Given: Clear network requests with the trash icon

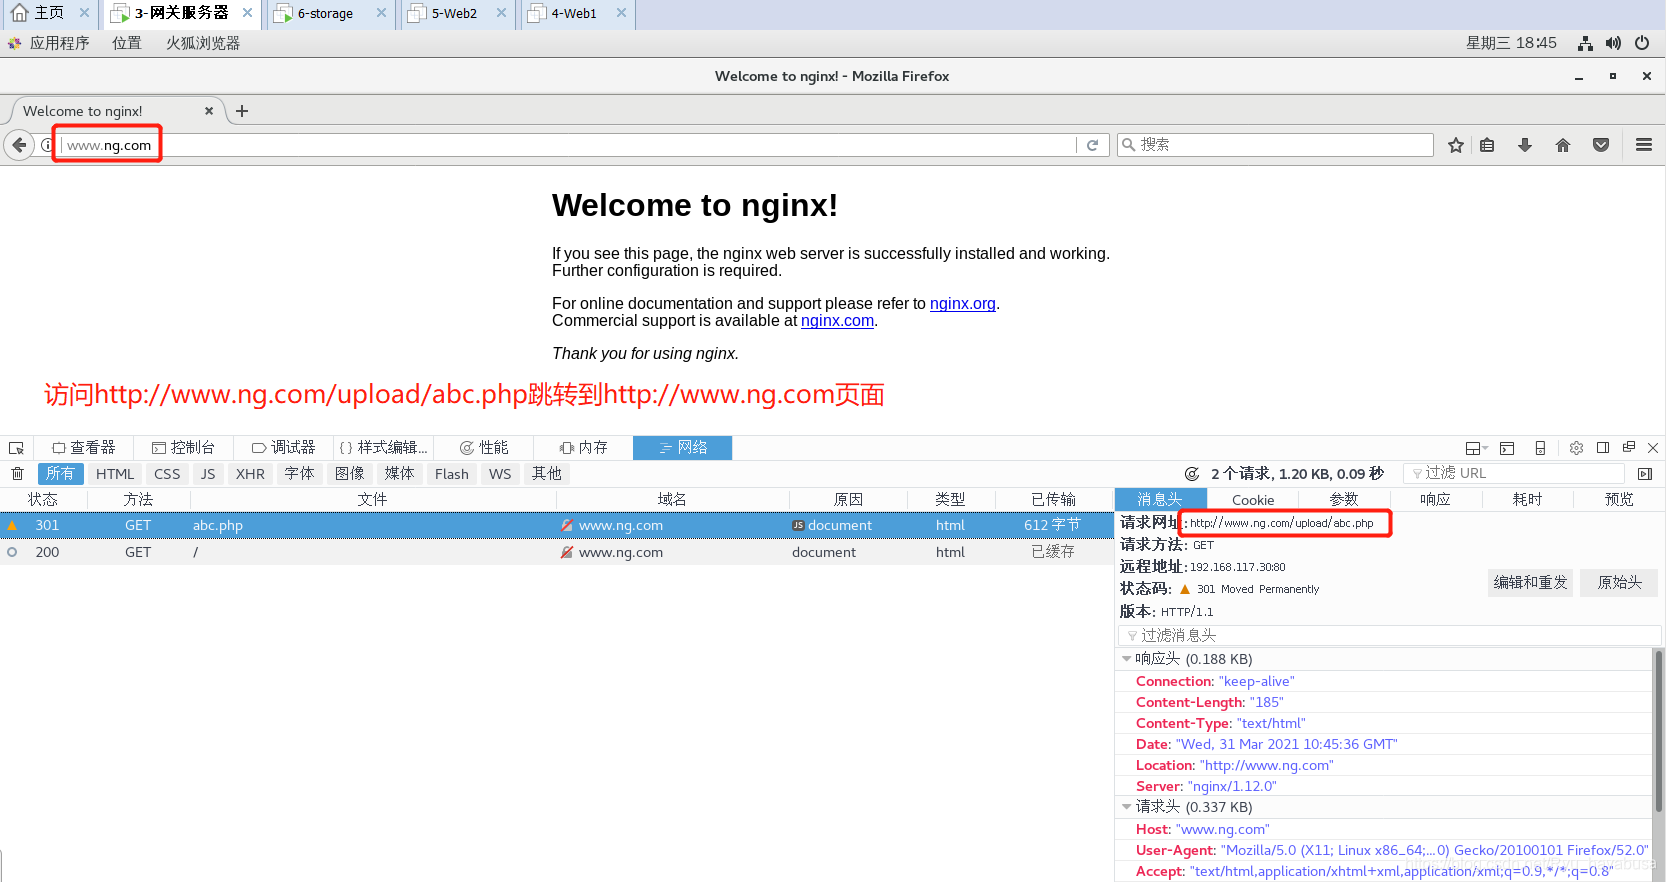Looking at the screenshot, I should 17,474.
